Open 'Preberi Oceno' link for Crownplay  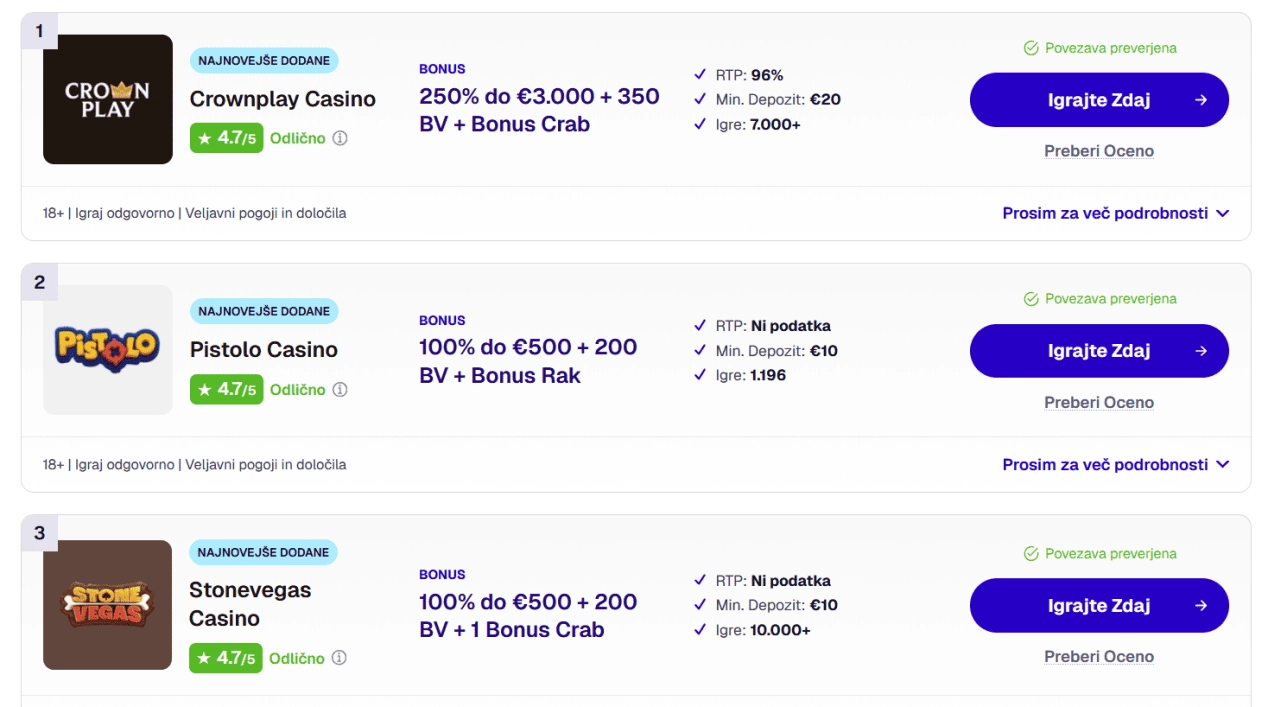(1099, 151)
